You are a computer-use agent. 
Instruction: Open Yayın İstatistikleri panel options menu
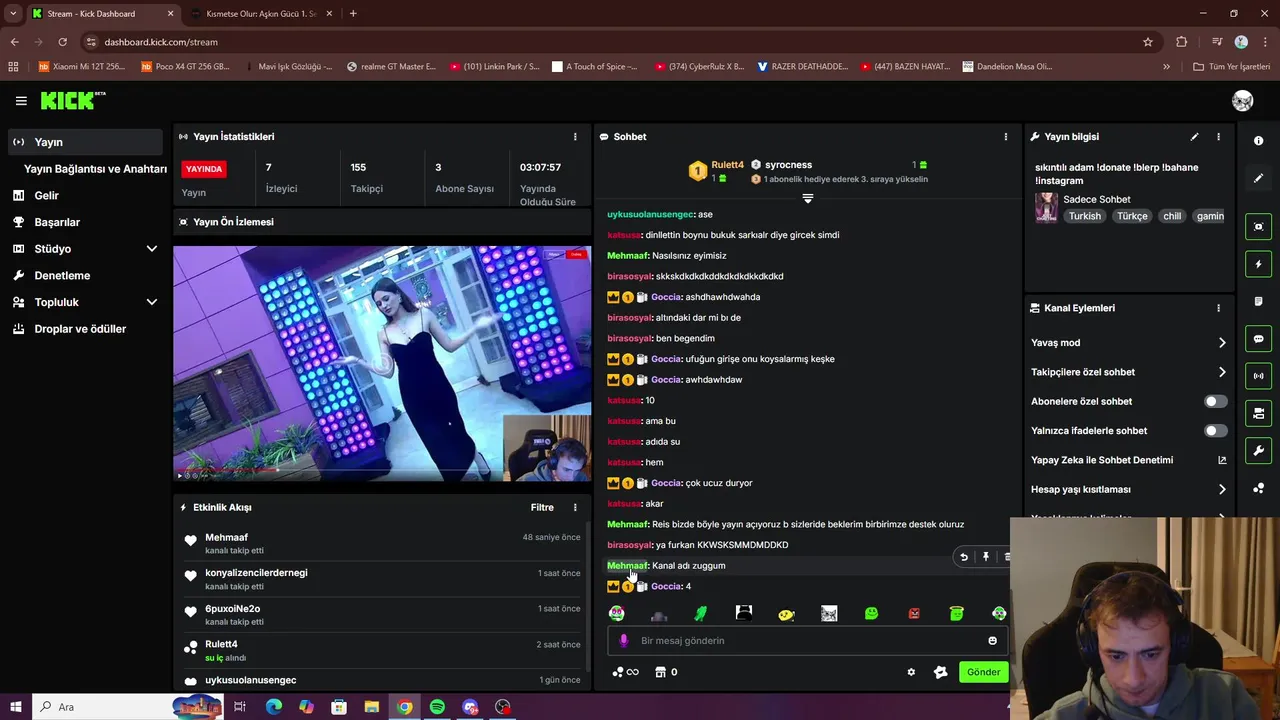click(x=575, y=137)
